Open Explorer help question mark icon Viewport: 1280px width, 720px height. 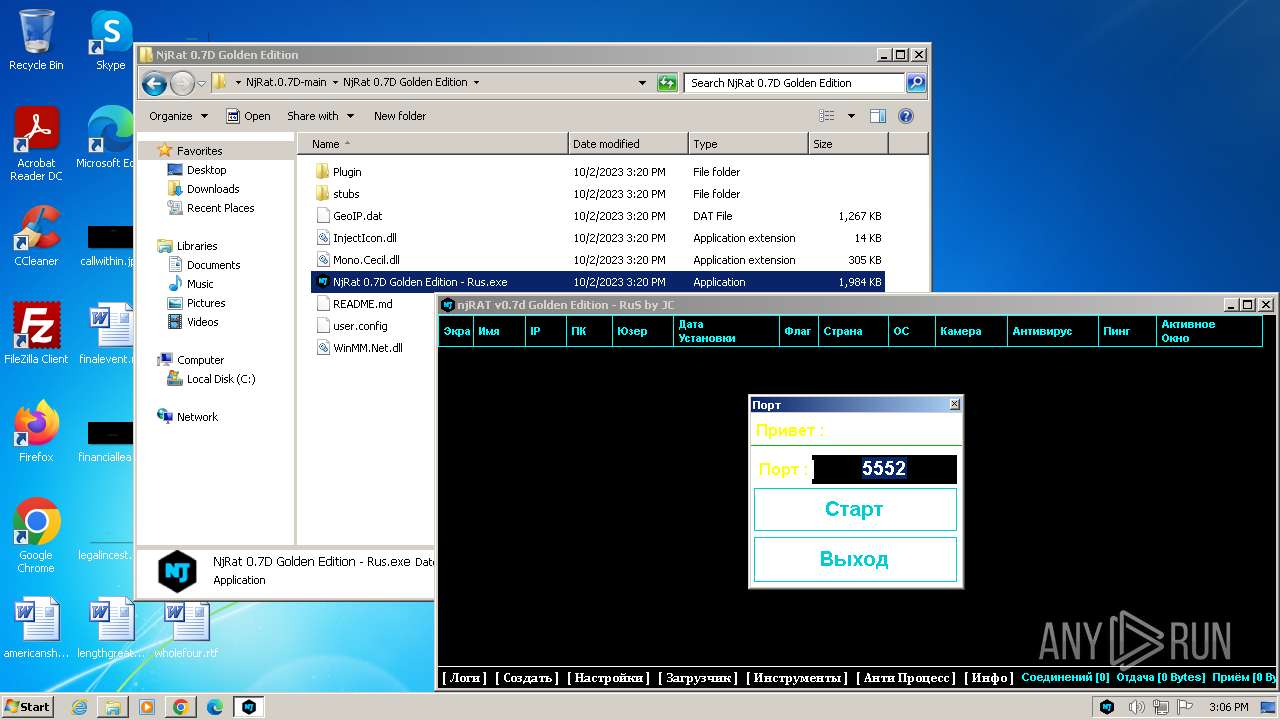(x=906, y=116)
